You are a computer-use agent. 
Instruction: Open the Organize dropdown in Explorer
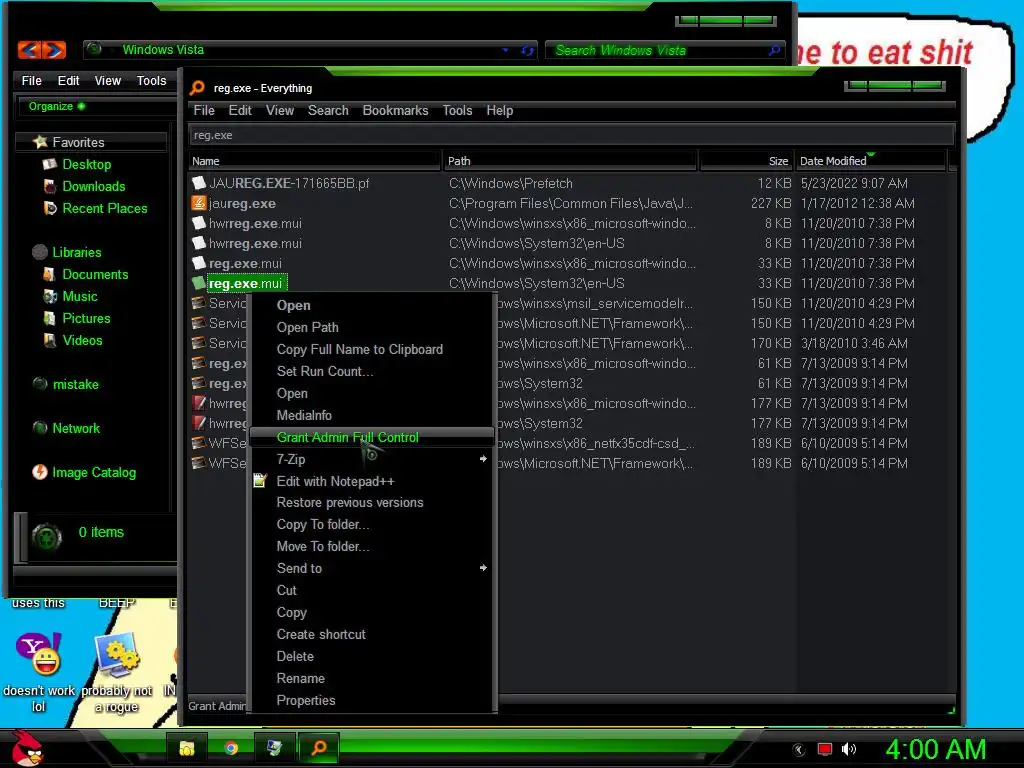(x=56, y=106)
